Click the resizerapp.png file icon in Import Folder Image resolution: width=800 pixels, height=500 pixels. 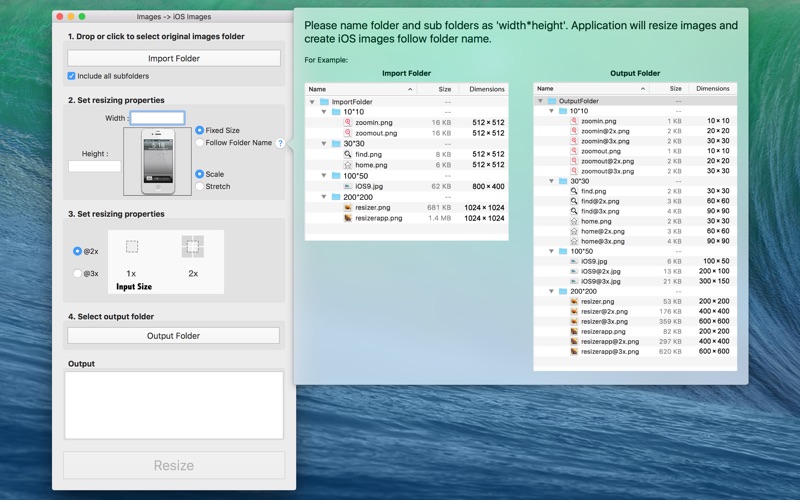(347, 218)
